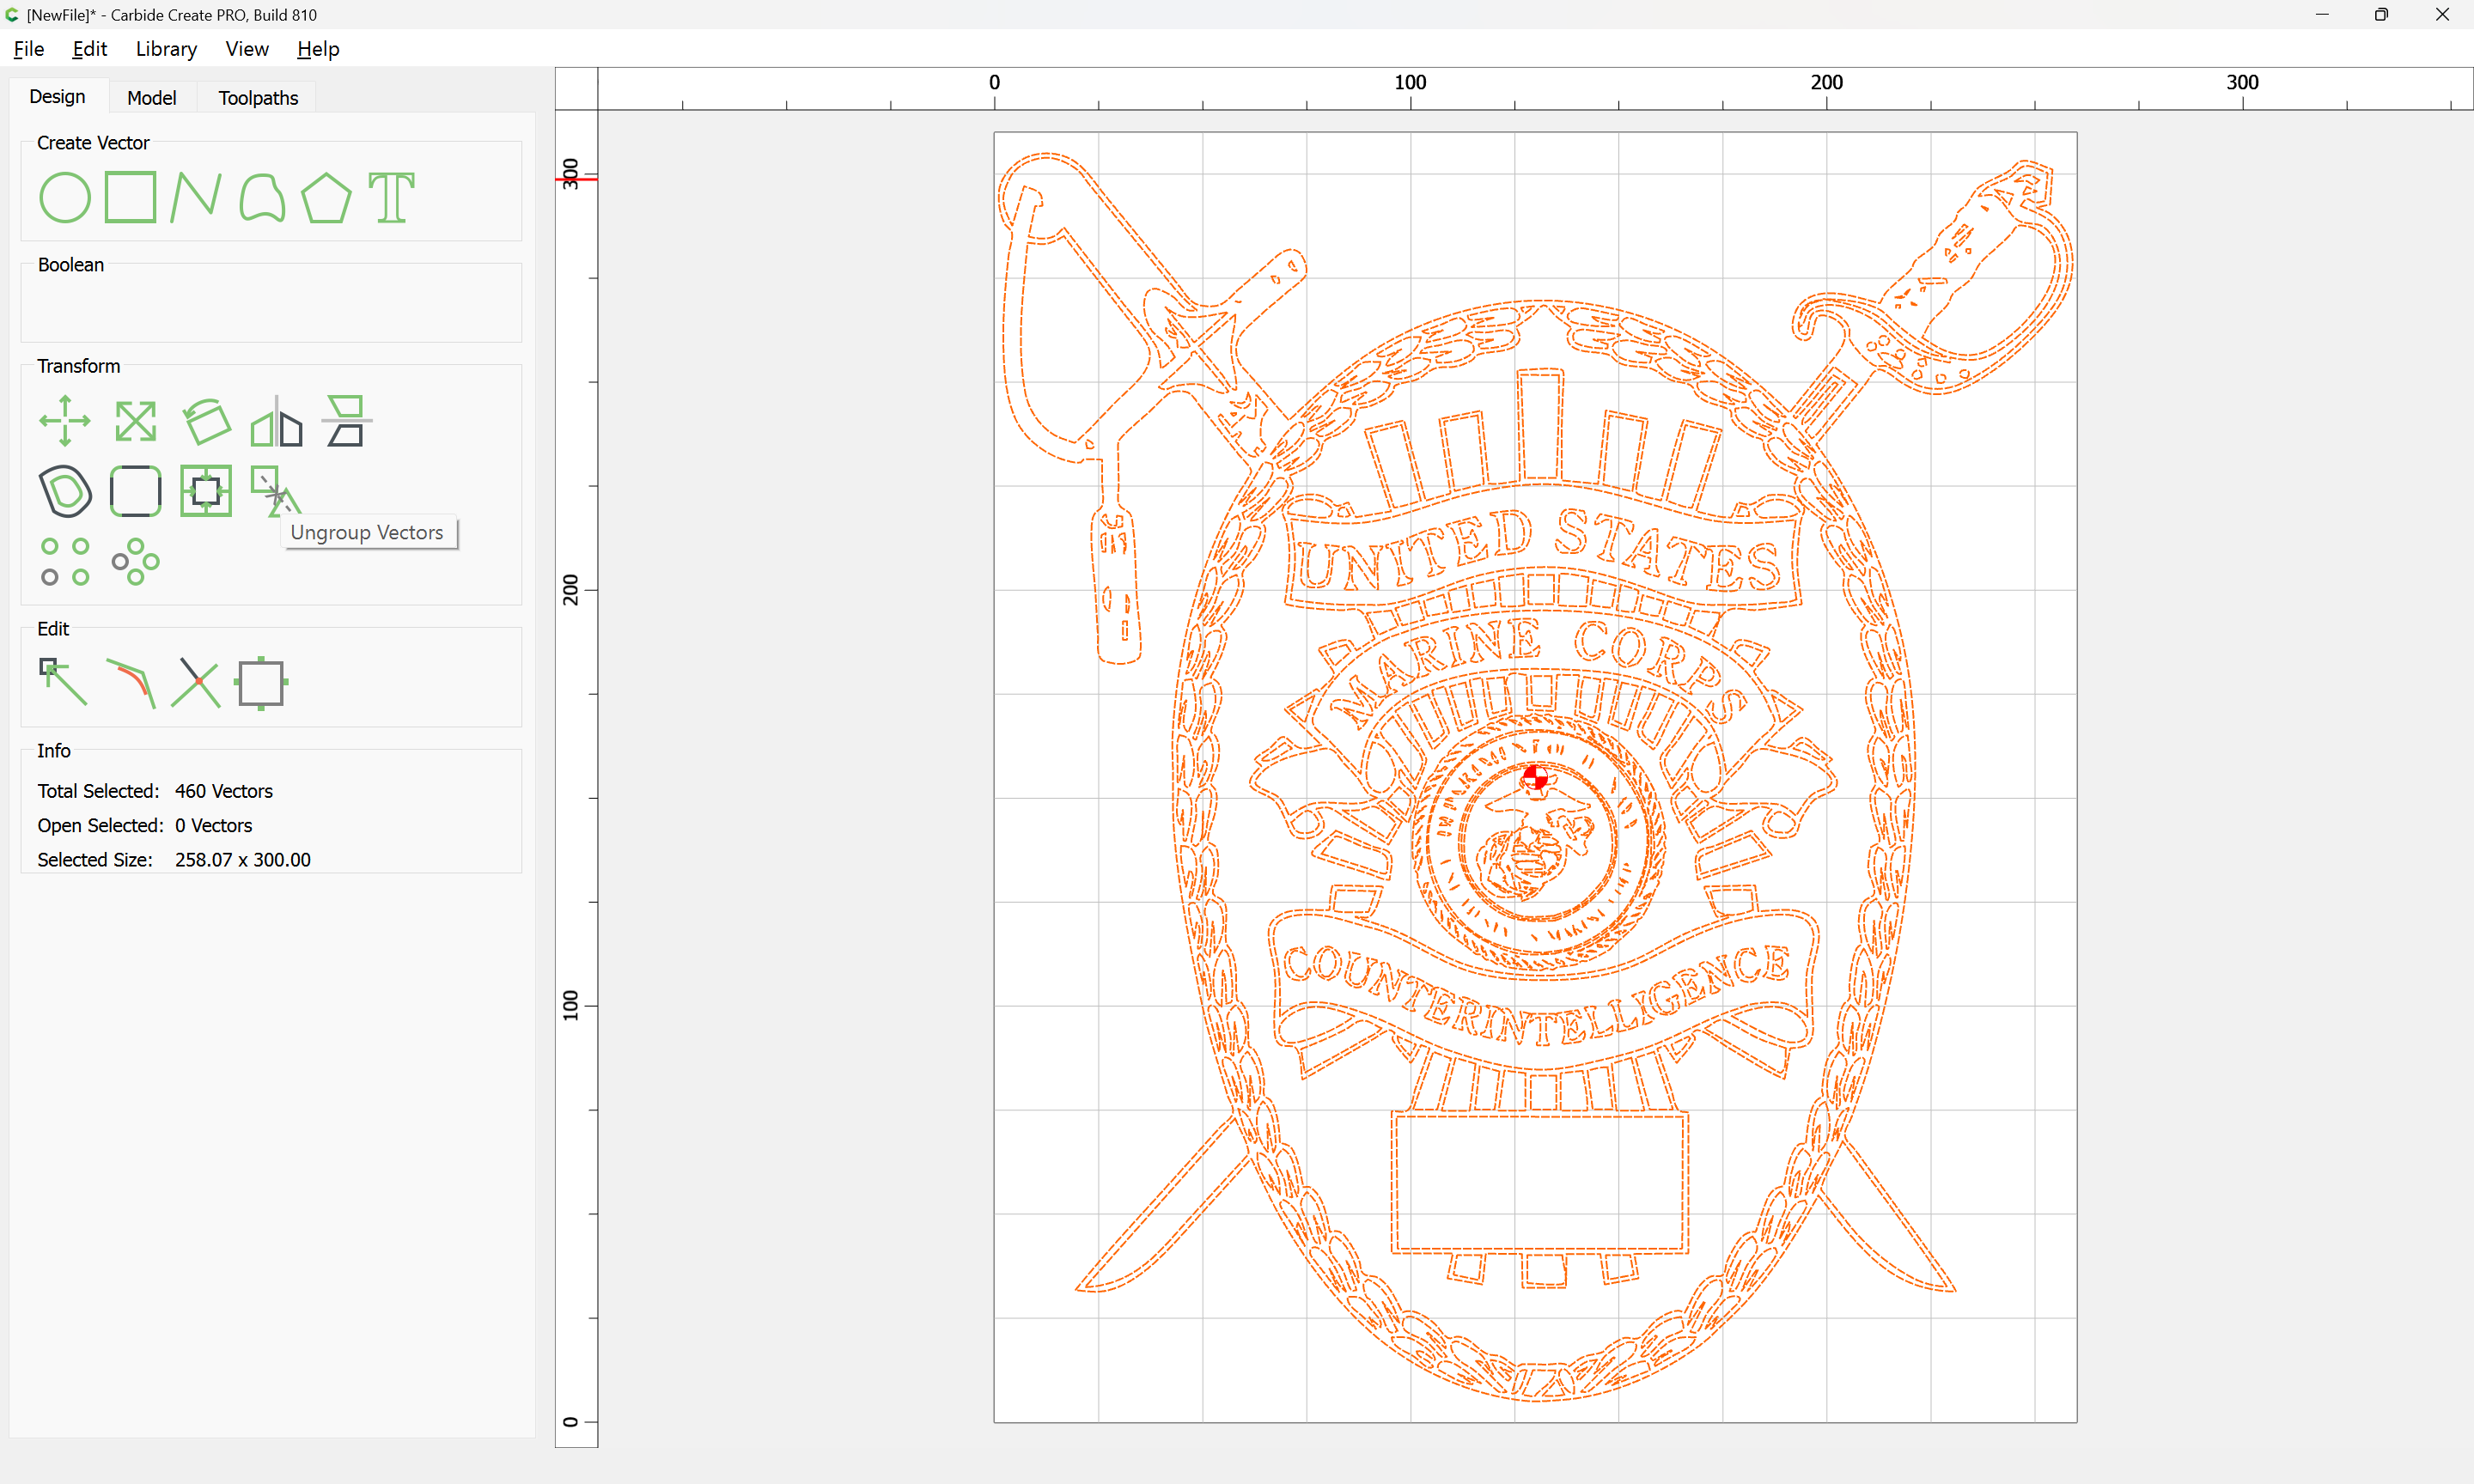The height and width of the screenshot is (1484, 2474).
Task: Switch to the Toolpaths tab
Action: click(x=258, y=97)
